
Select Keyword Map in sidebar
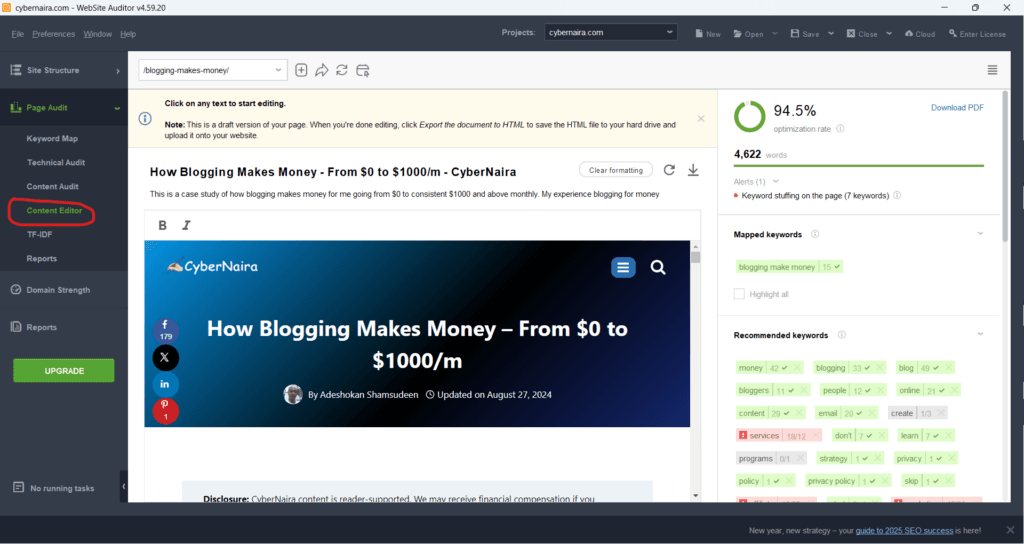point(52,138)
